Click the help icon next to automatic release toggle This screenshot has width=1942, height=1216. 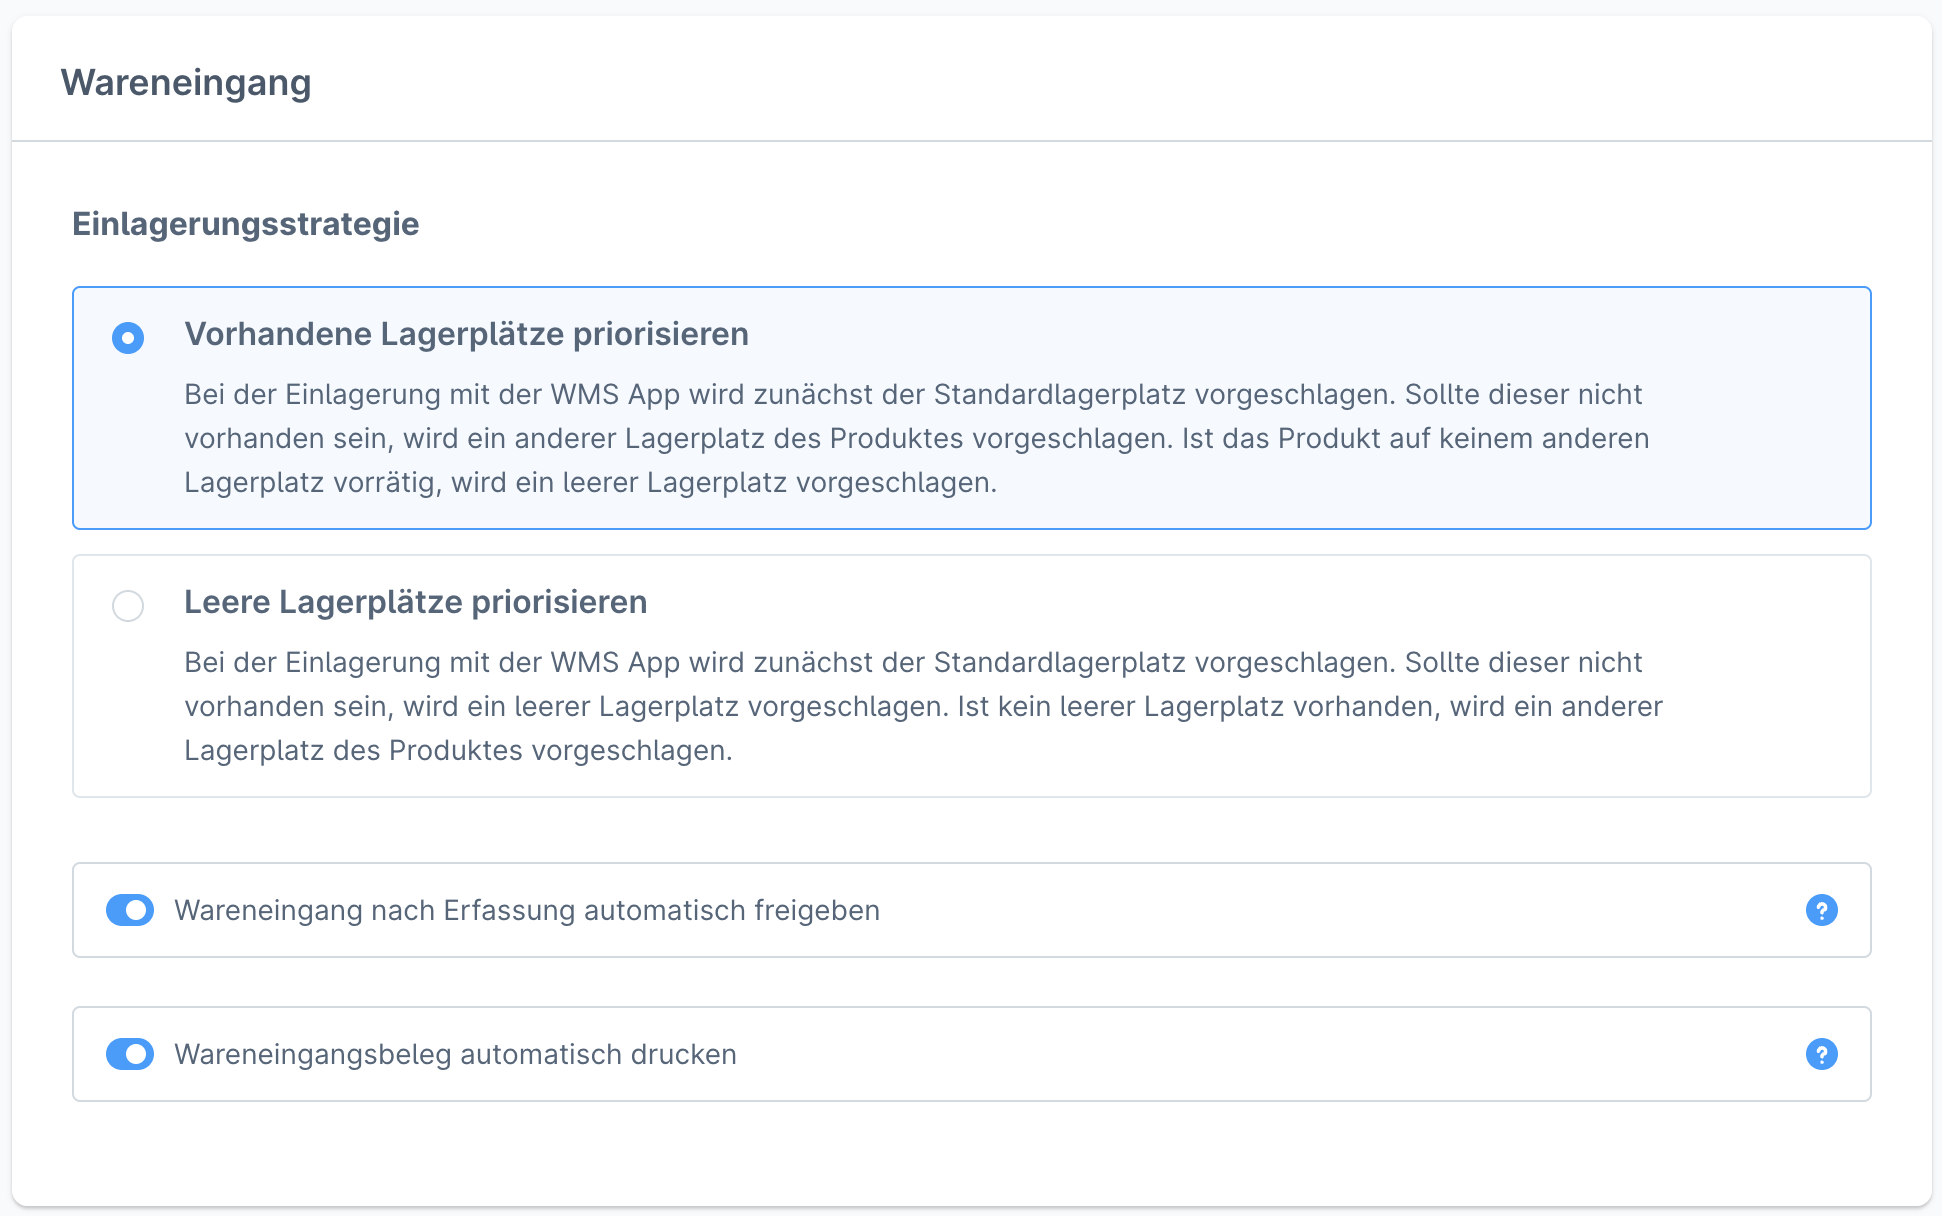[x=1823, y=910]
